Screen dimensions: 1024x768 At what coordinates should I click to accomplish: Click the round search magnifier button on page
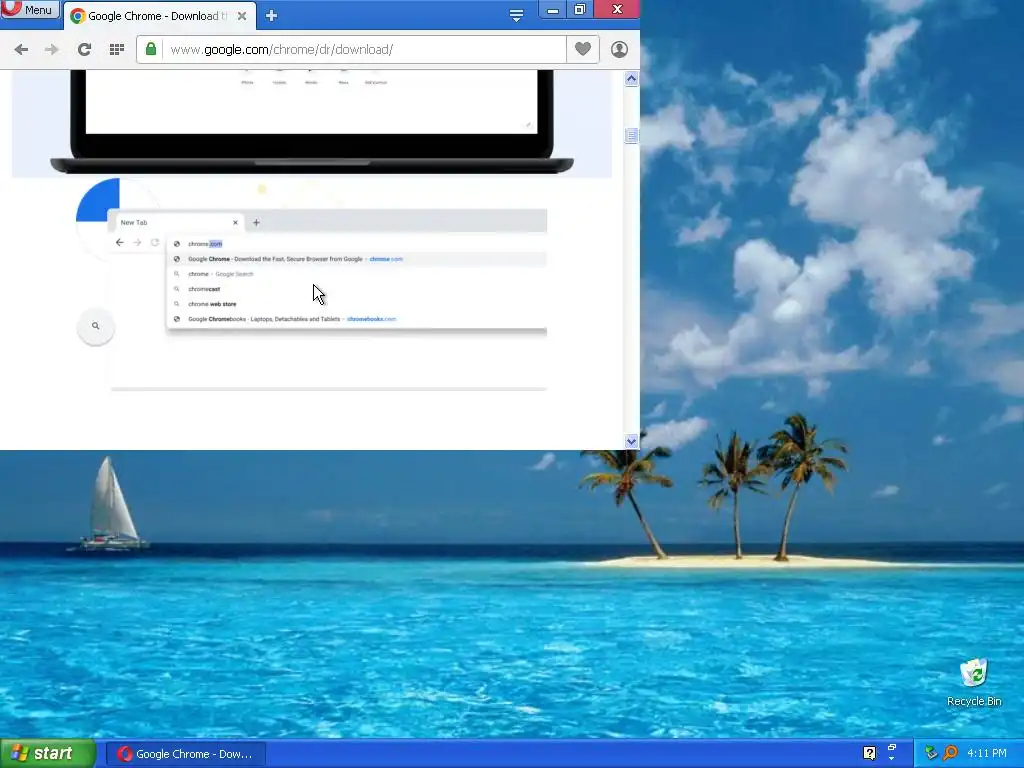tap(96, 326)
